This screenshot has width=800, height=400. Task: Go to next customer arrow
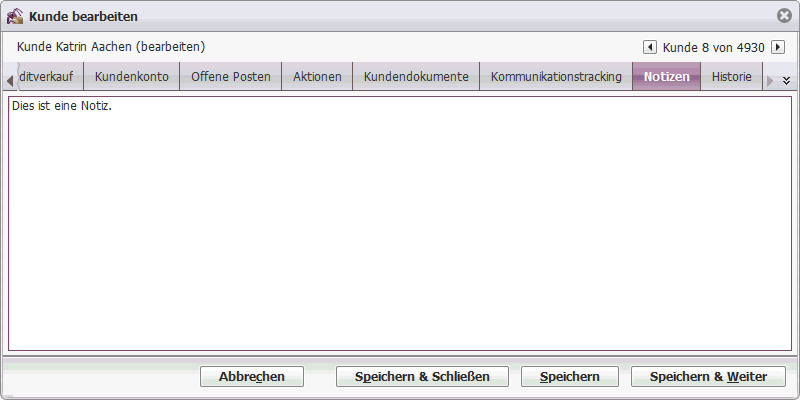[778, 47]
